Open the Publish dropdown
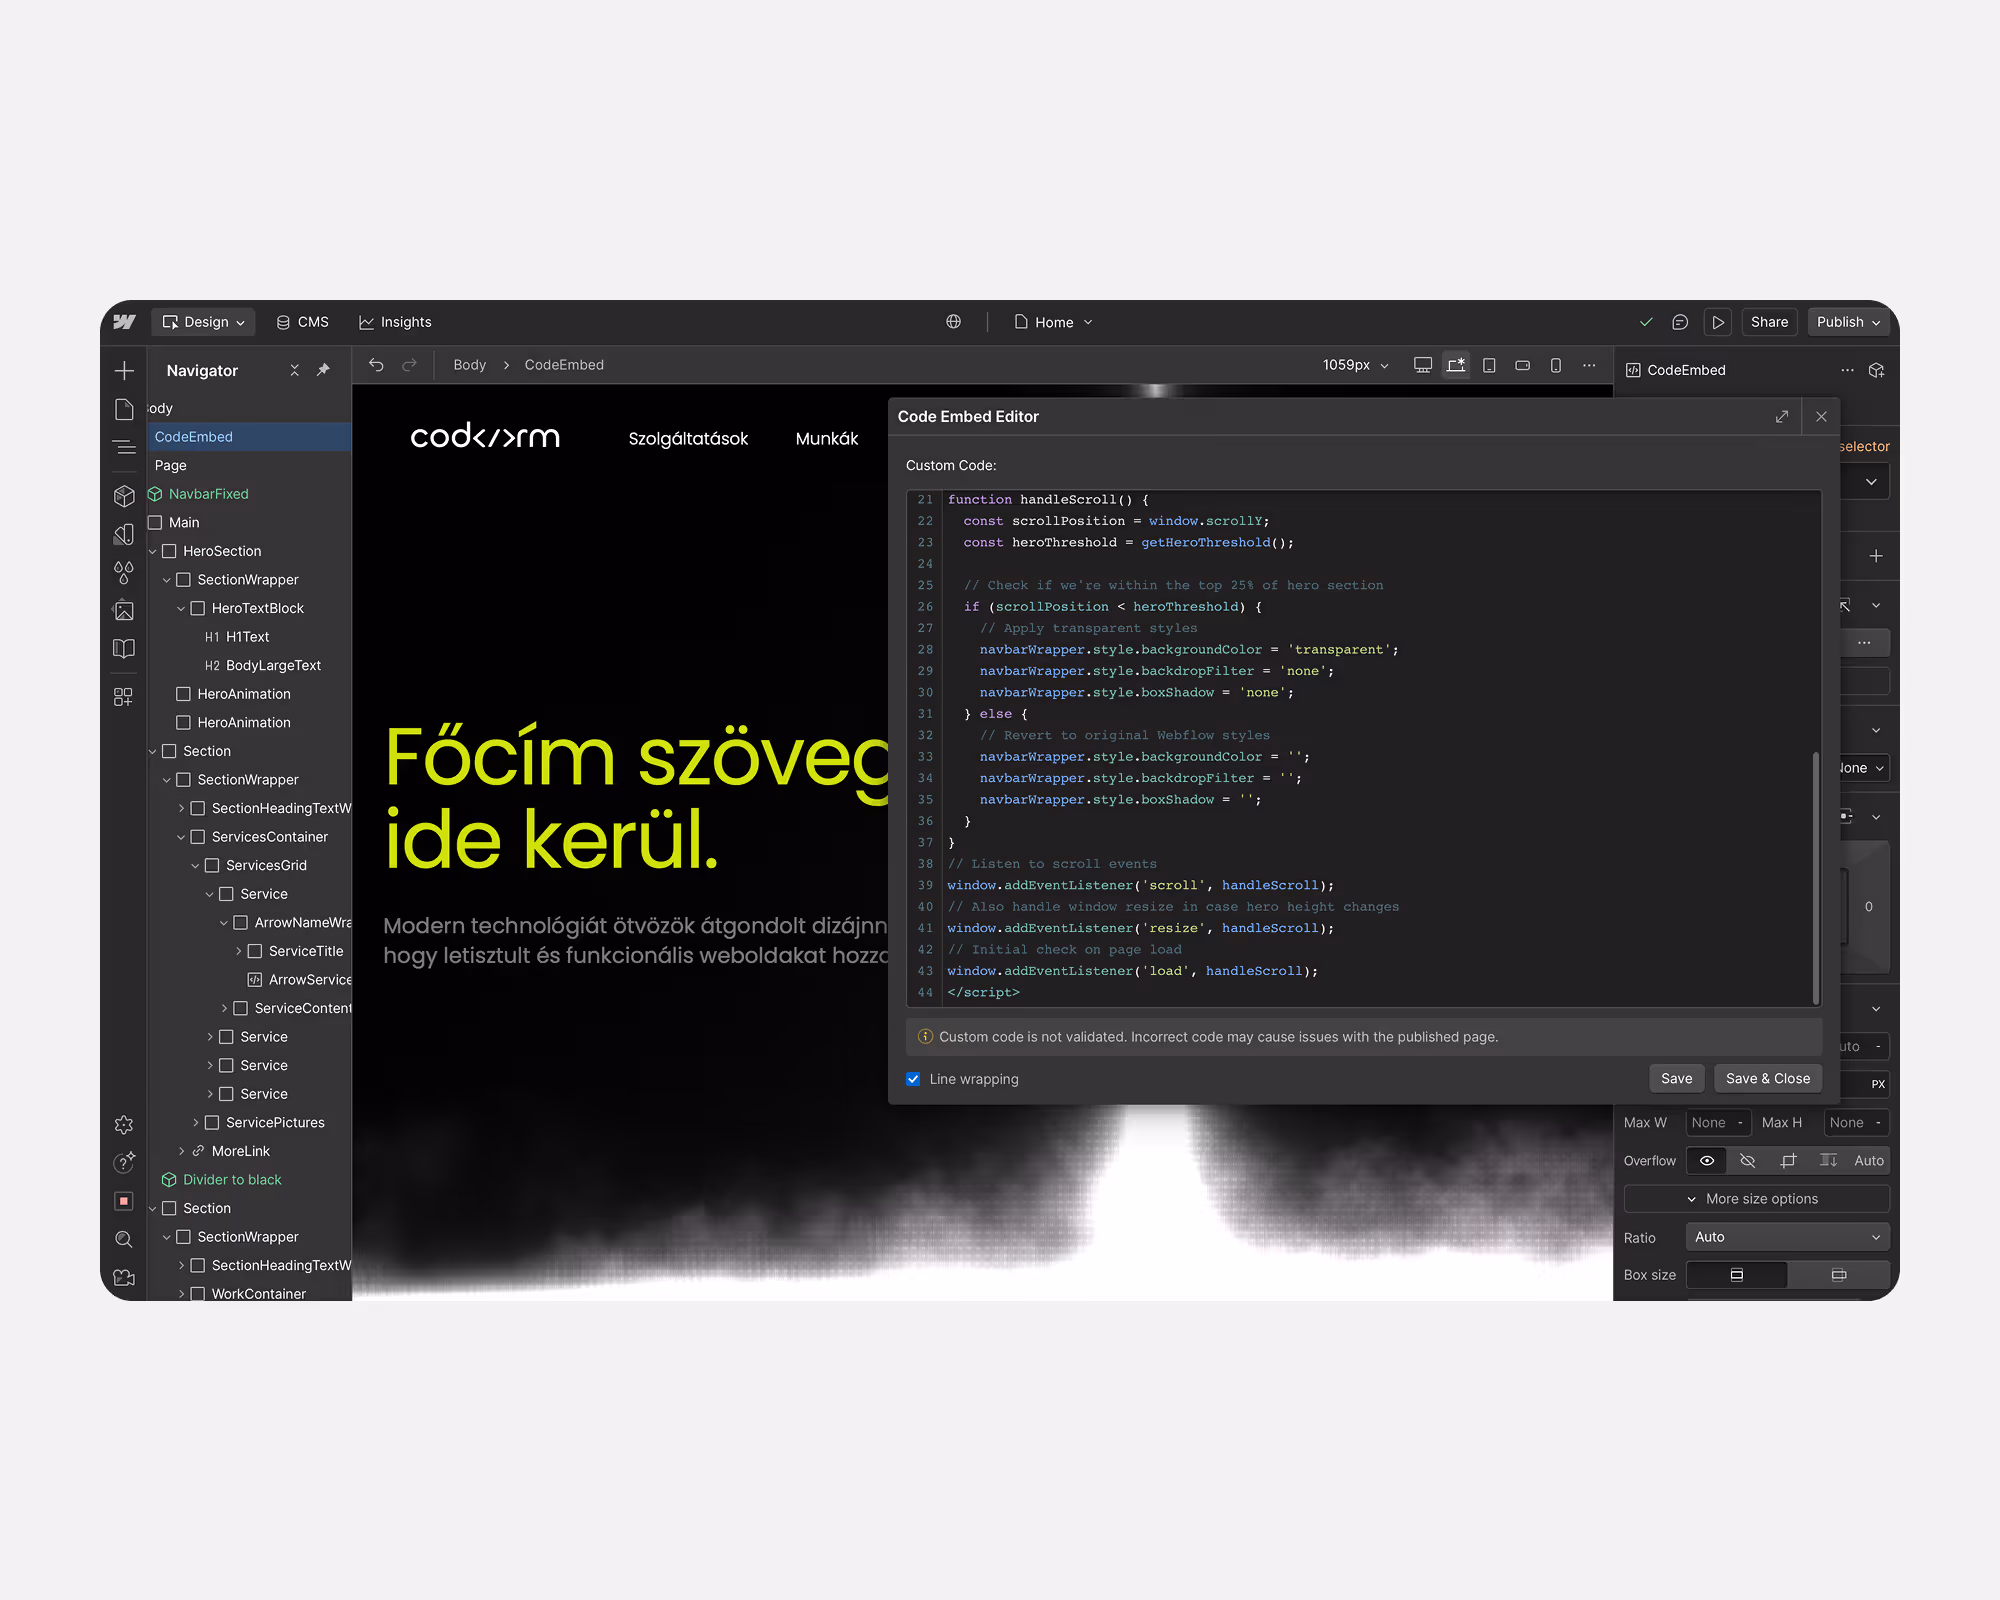 (x=1848, y=322)
